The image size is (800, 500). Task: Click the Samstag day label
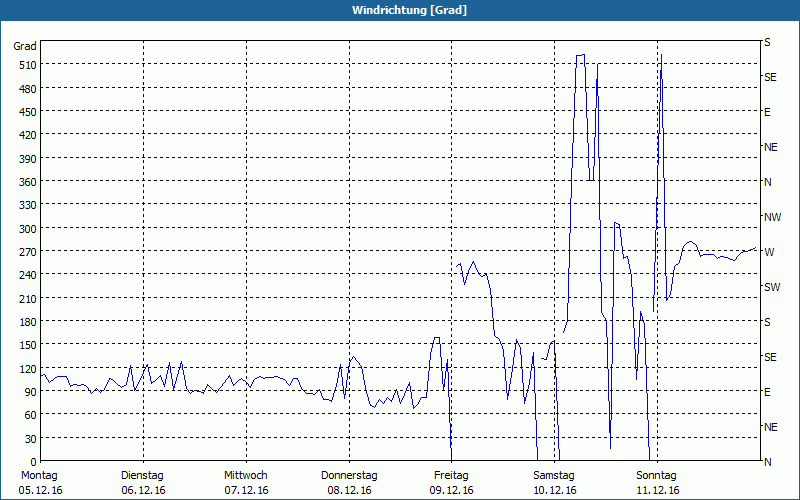click(x=554, y=476)
